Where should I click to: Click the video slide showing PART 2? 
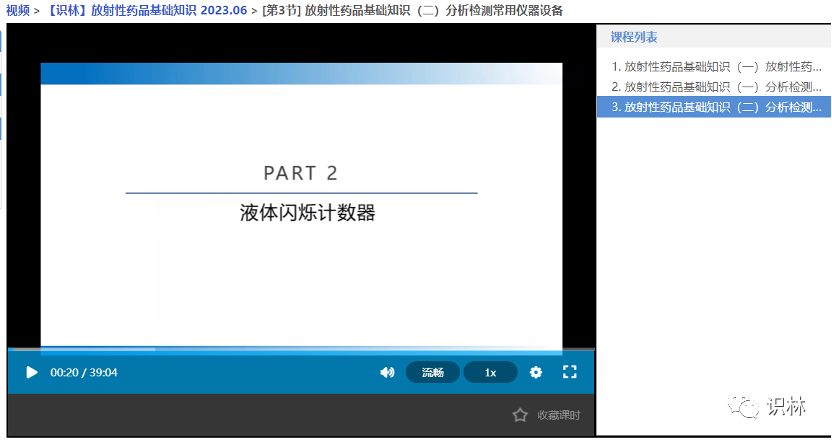301,207
